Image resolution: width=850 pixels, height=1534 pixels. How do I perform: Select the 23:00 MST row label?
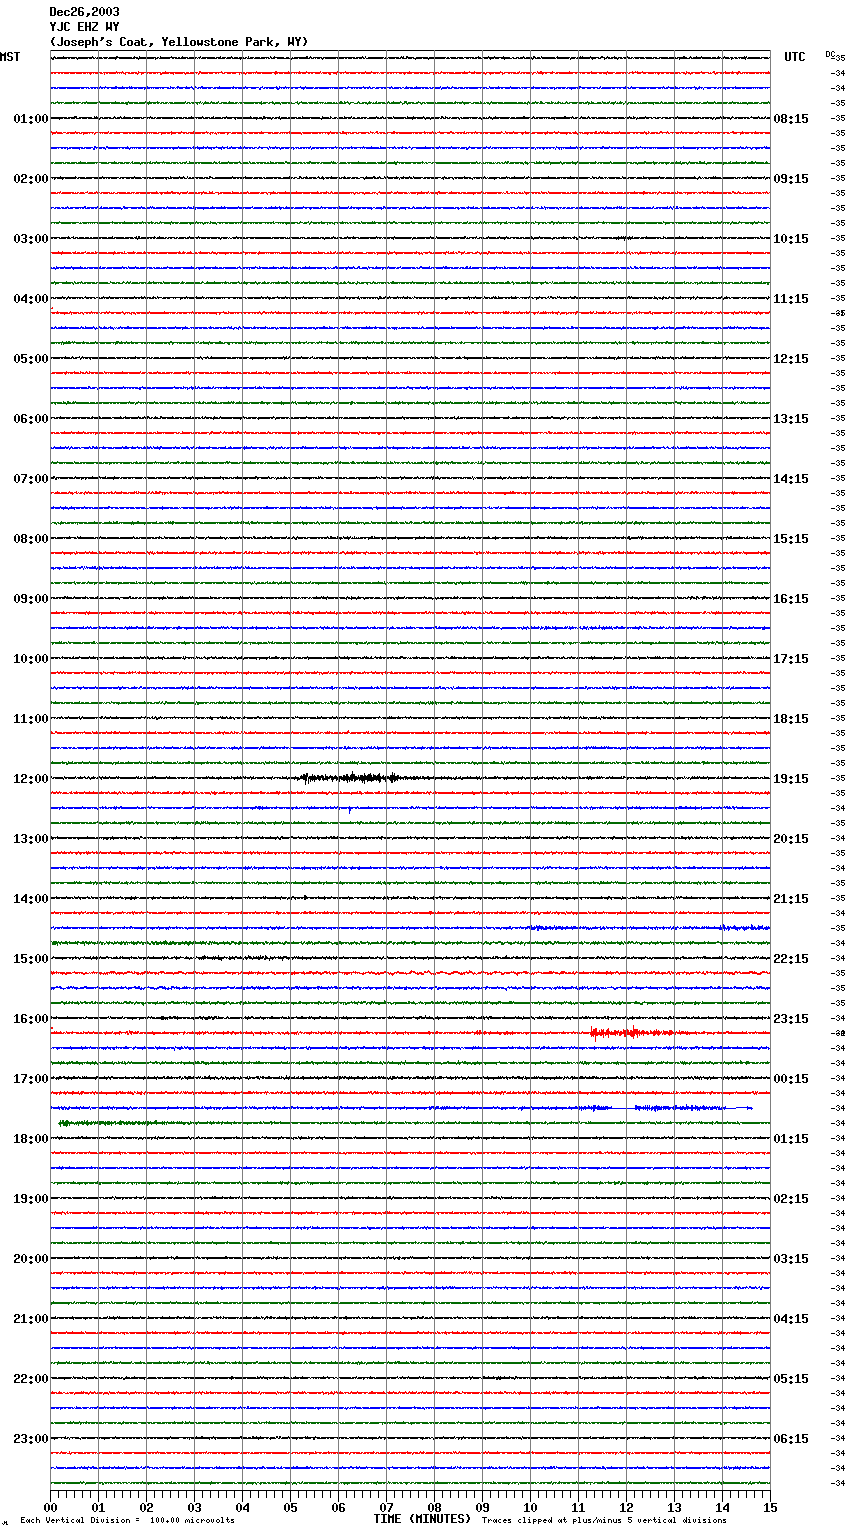31,1439
